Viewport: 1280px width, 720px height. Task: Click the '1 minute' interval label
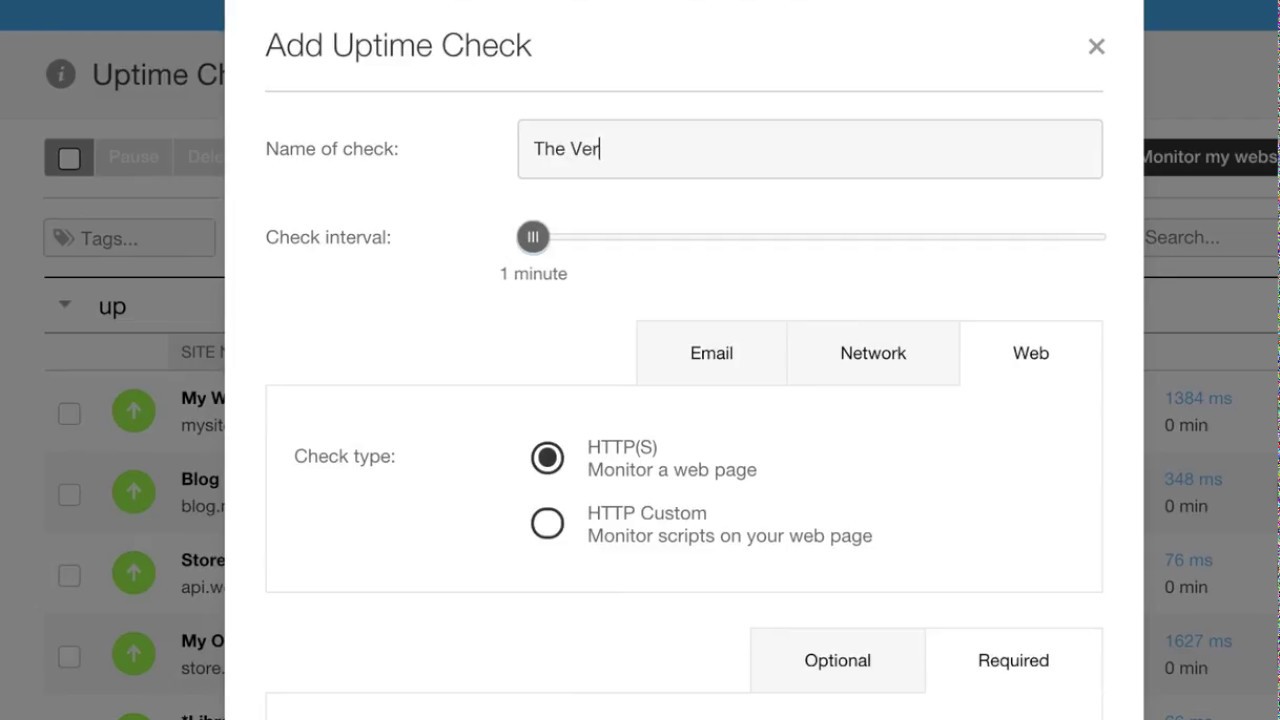(x=533, y=273)
